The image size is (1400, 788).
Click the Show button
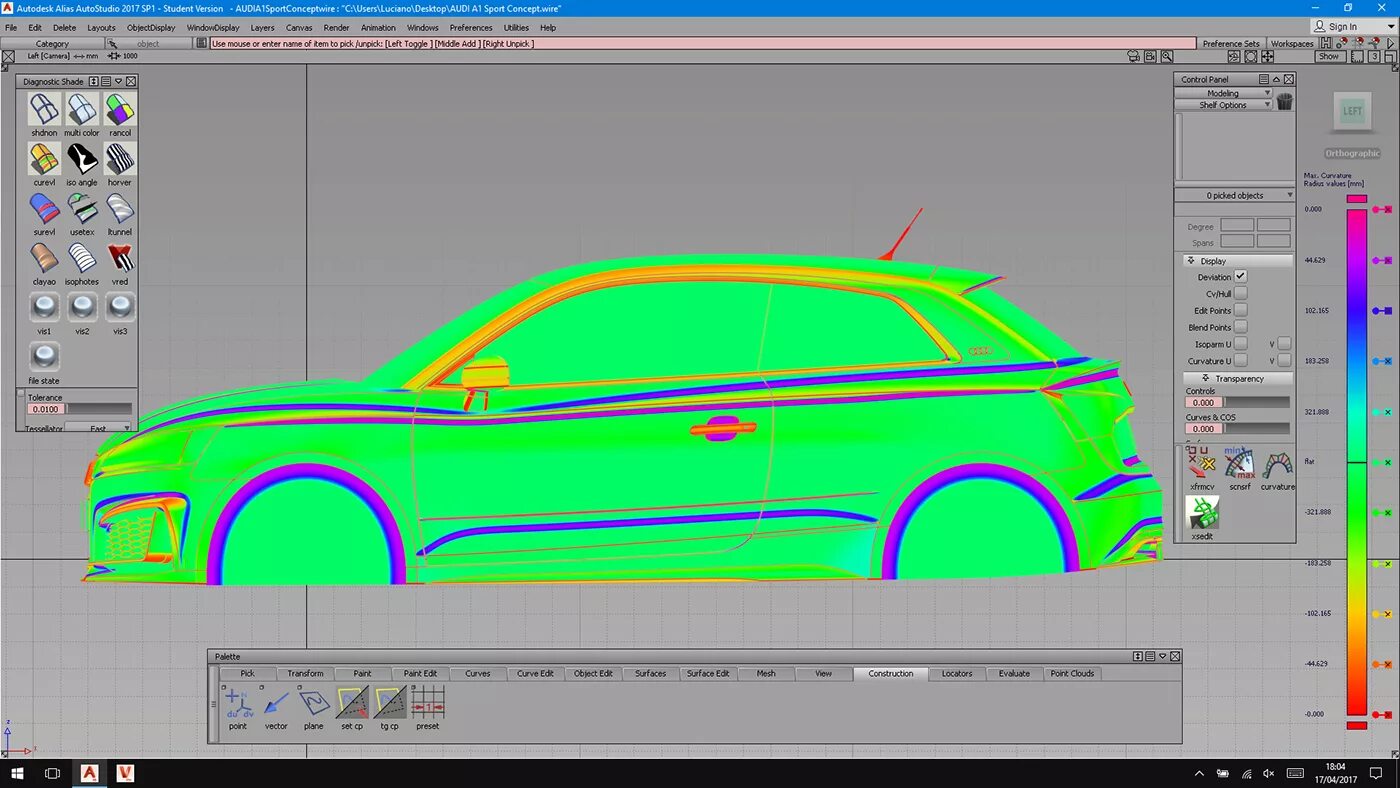1328,56
